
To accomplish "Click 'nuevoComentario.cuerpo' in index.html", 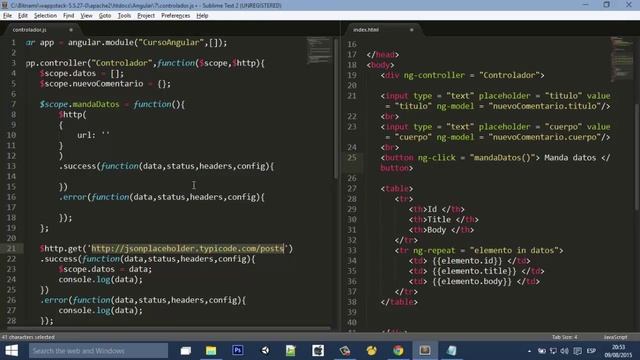I will pyautogui.click(x=545, y=137).
